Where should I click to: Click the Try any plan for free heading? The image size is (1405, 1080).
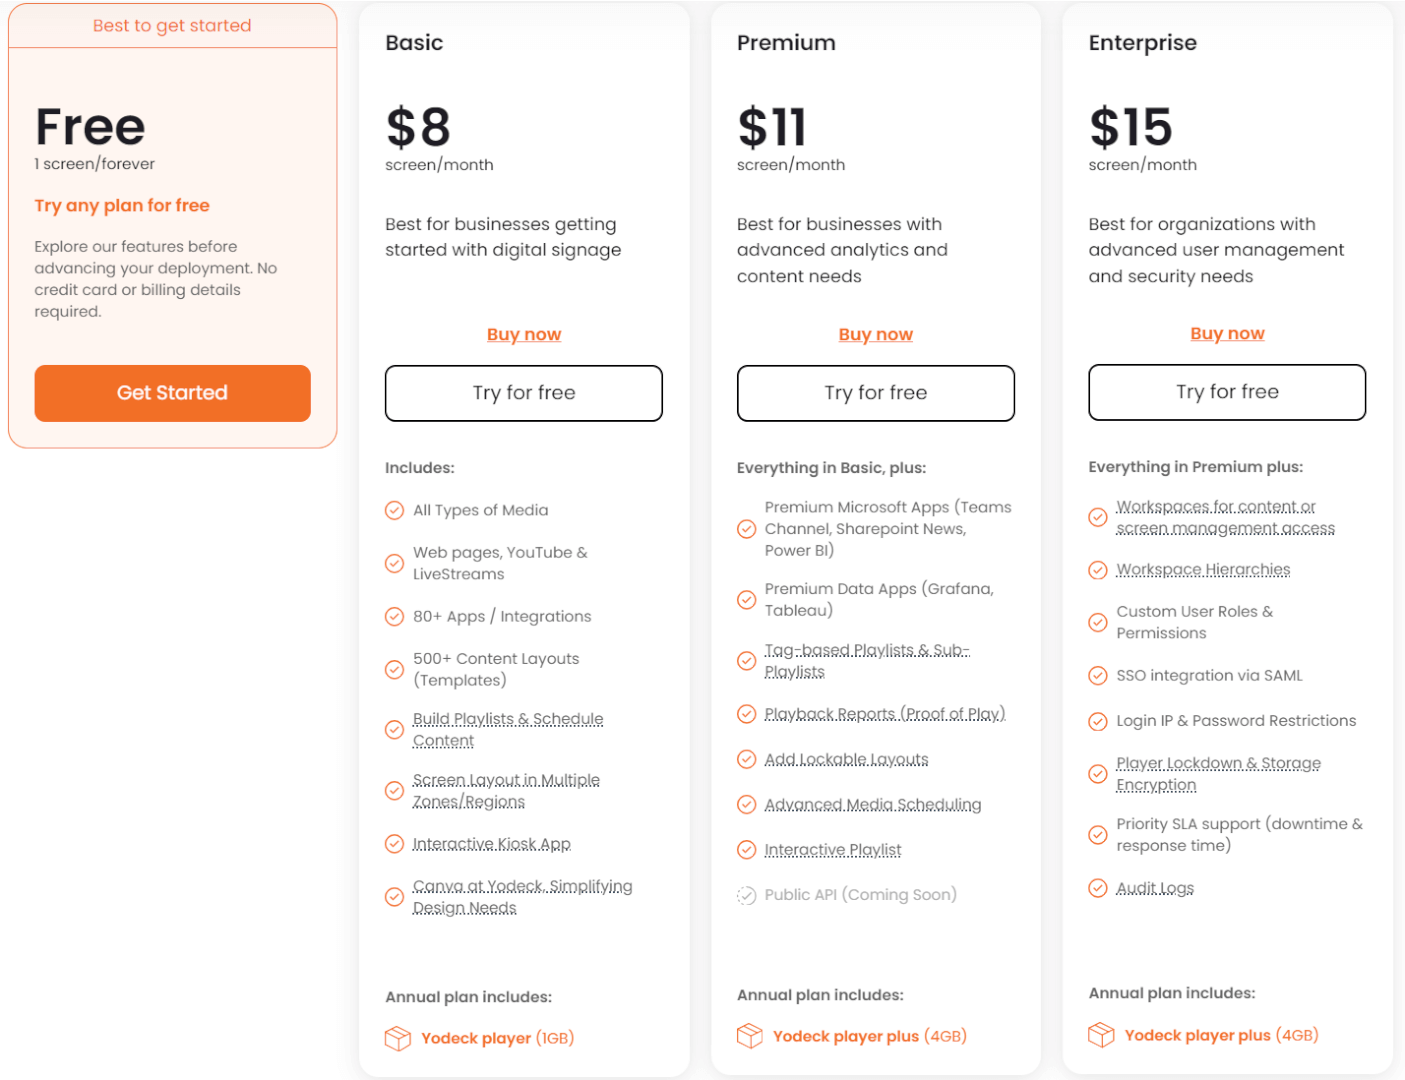(122, 206)
